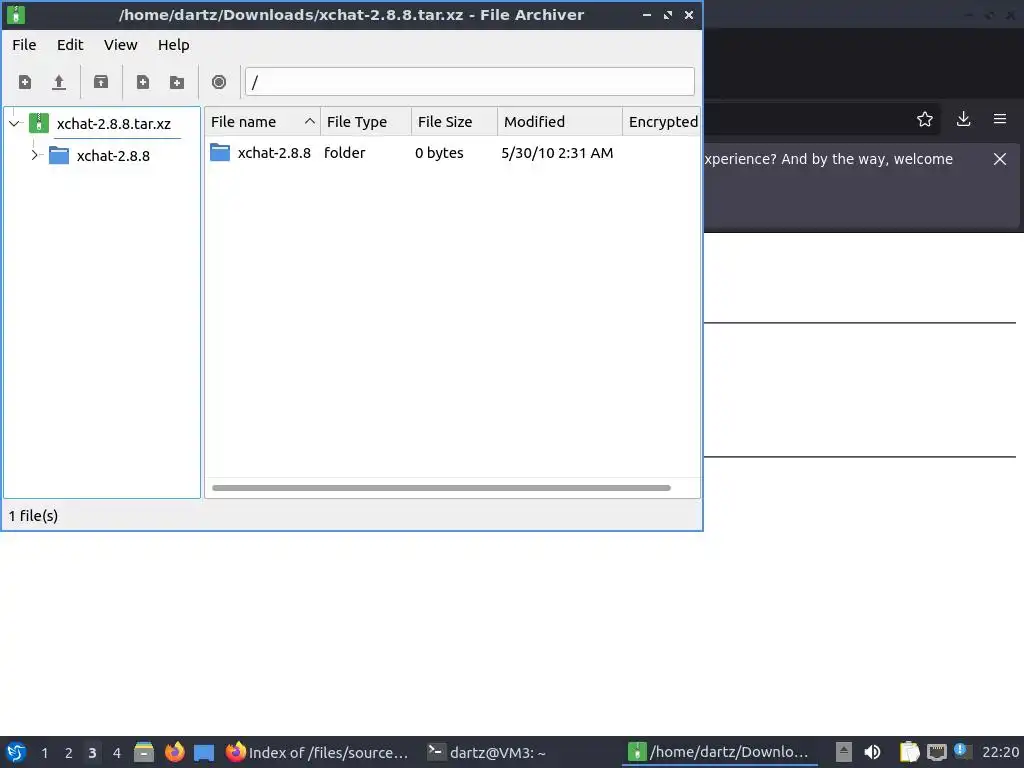Click the File Archiver title bar app icon

[x=16, y=14]
